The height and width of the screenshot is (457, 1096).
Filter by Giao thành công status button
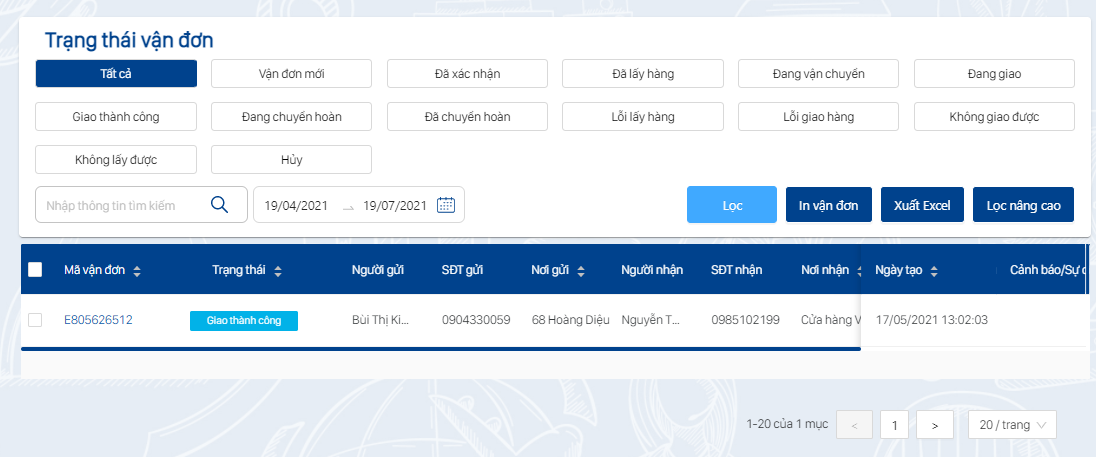tap(116, 117)
